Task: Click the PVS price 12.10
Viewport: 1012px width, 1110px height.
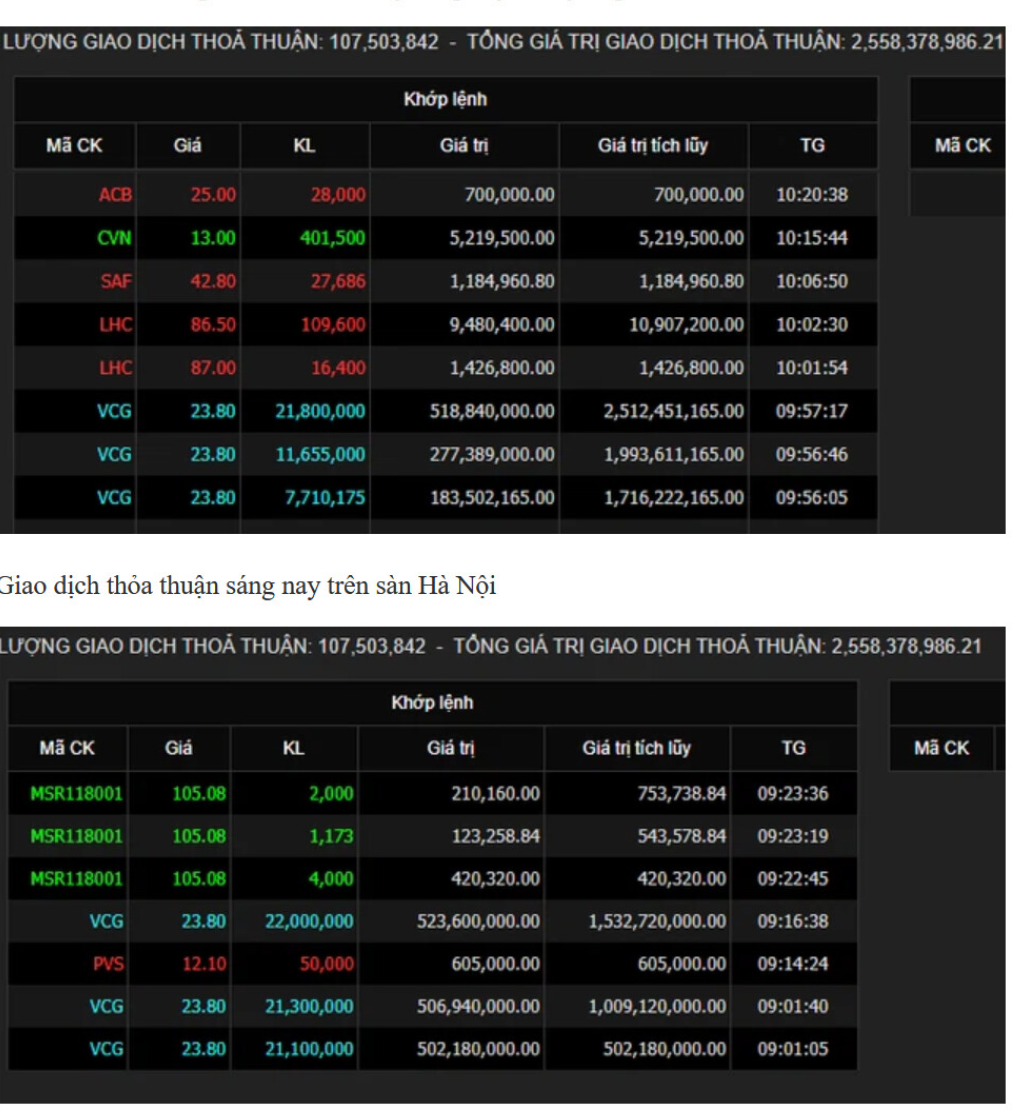Action: [x=205, y=963]
